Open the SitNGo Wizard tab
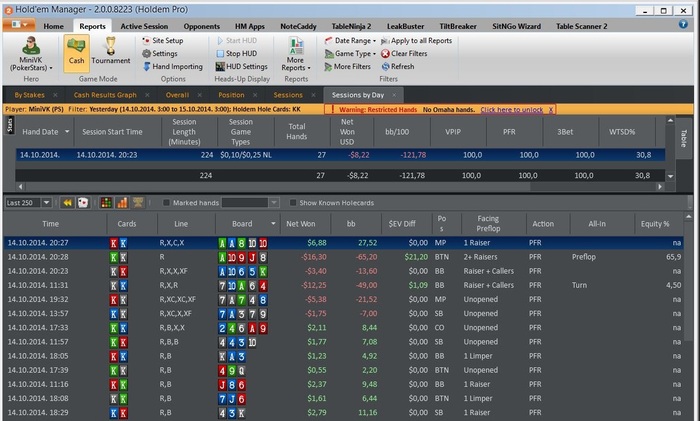 pyautogui.click(x=517, y=26)
